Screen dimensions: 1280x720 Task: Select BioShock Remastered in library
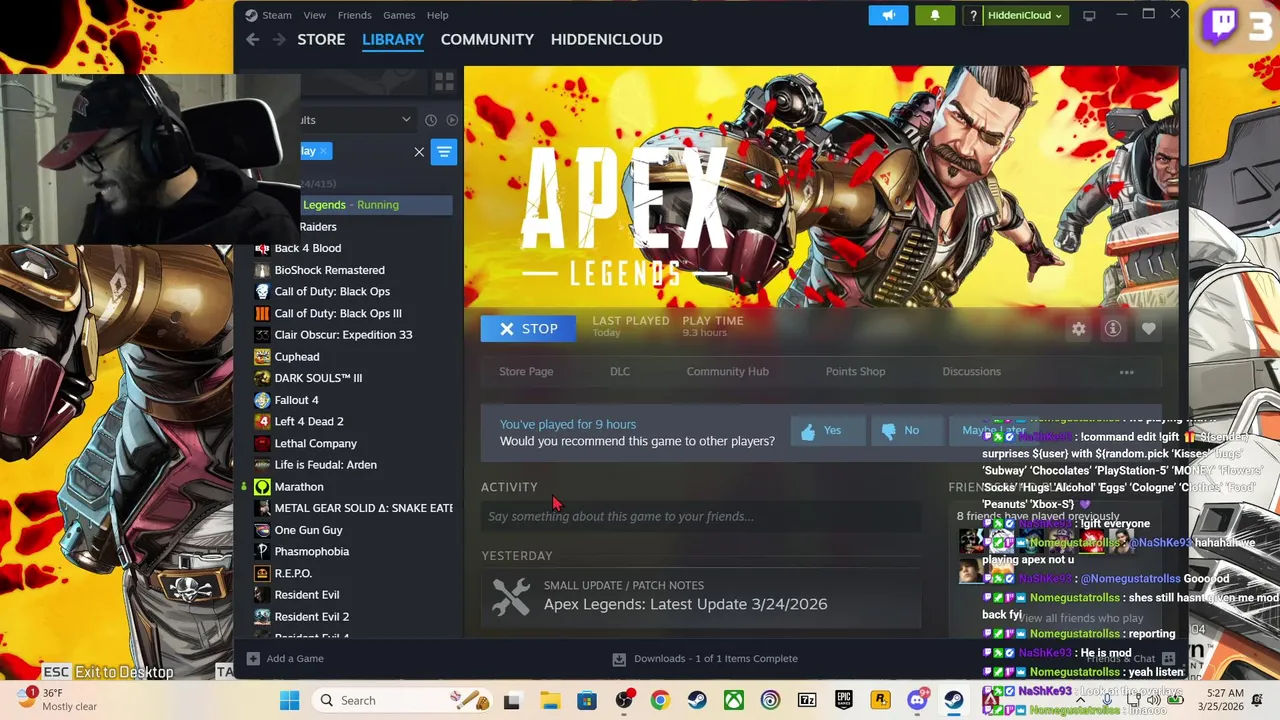click(329, 270)
